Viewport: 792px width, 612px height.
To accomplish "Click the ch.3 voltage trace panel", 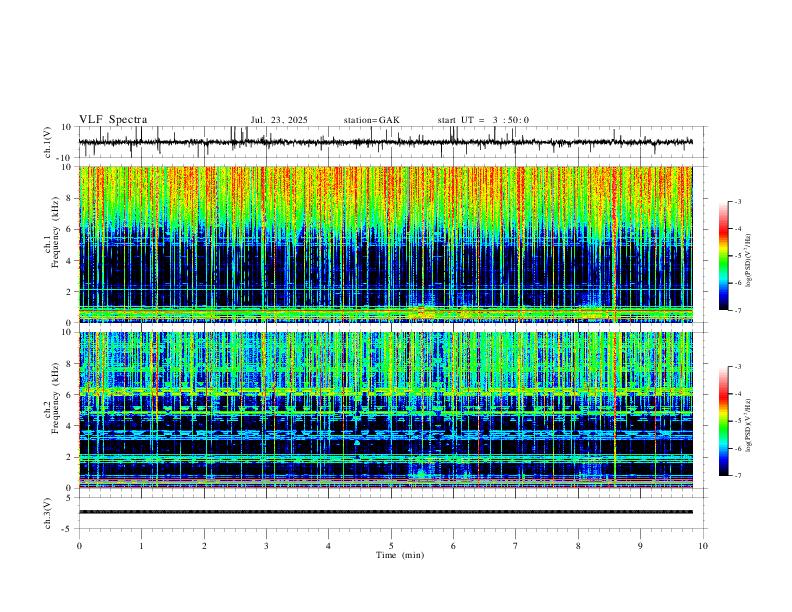I will pos(393,513).
